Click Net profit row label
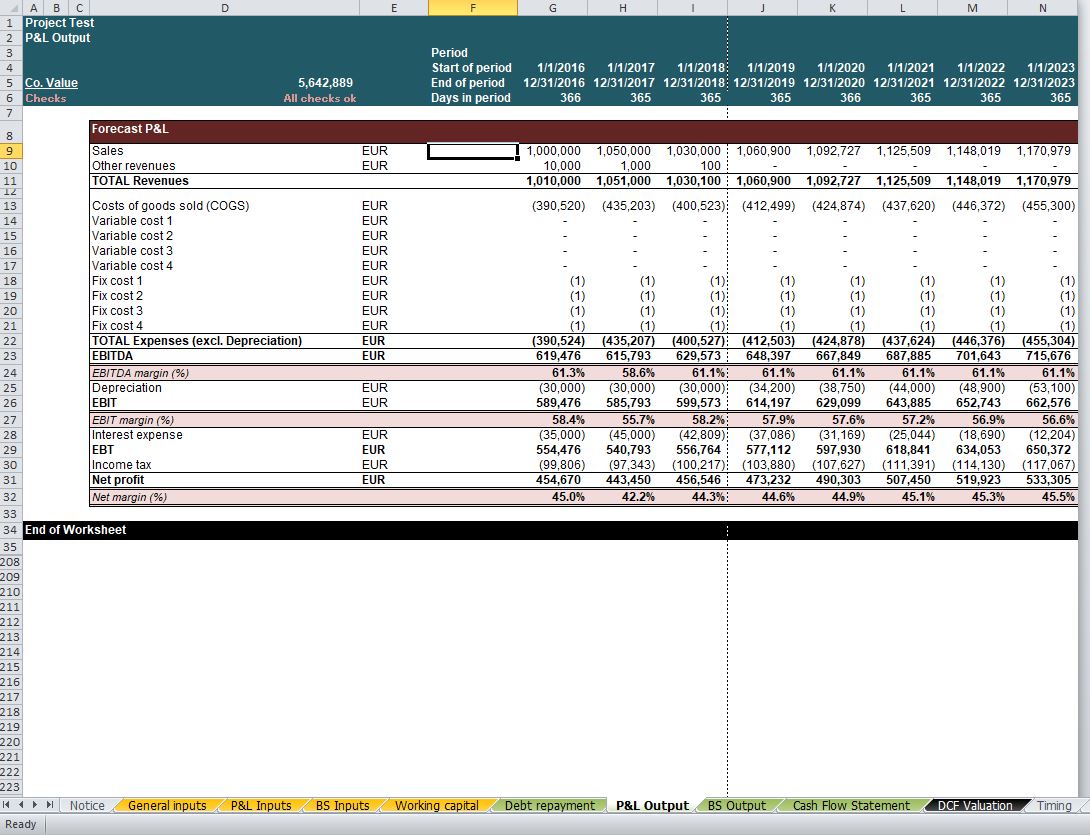The image size is (1090, 835). tap(118, 480)
